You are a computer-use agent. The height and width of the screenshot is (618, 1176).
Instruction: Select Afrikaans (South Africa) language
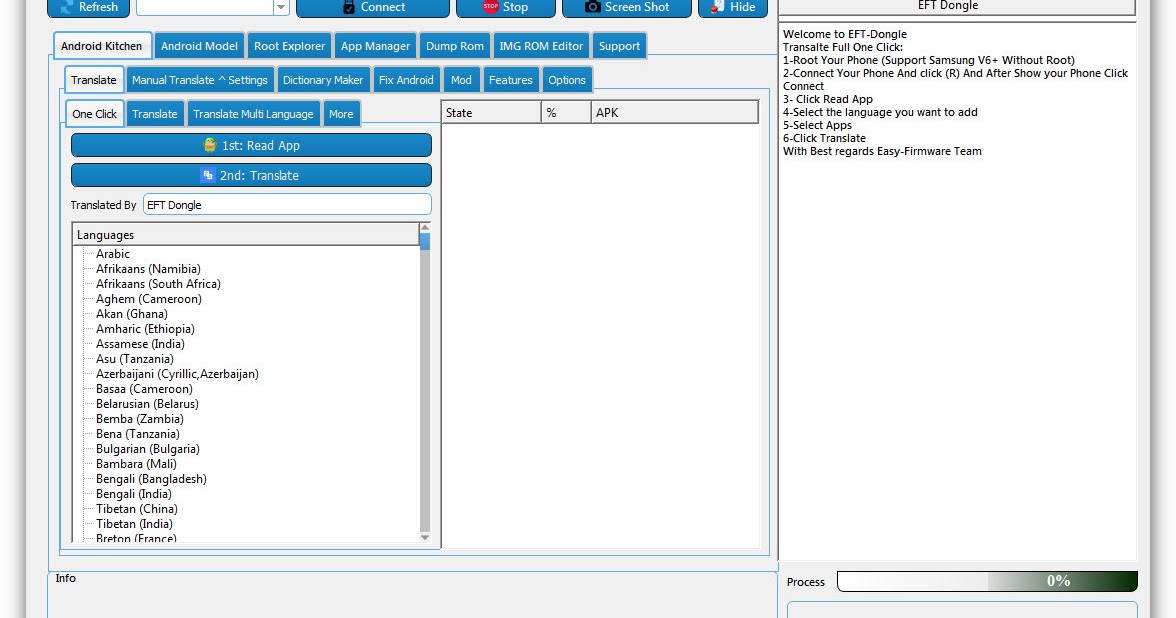pos(158,284)
